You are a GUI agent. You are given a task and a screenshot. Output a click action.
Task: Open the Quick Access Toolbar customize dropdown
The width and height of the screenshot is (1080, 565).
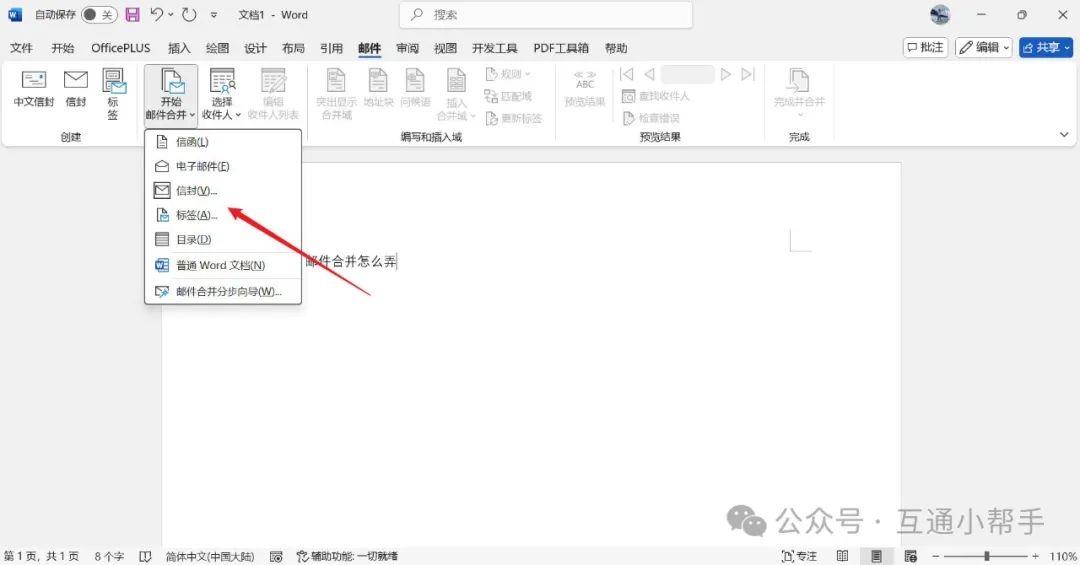tap(214, 14)
